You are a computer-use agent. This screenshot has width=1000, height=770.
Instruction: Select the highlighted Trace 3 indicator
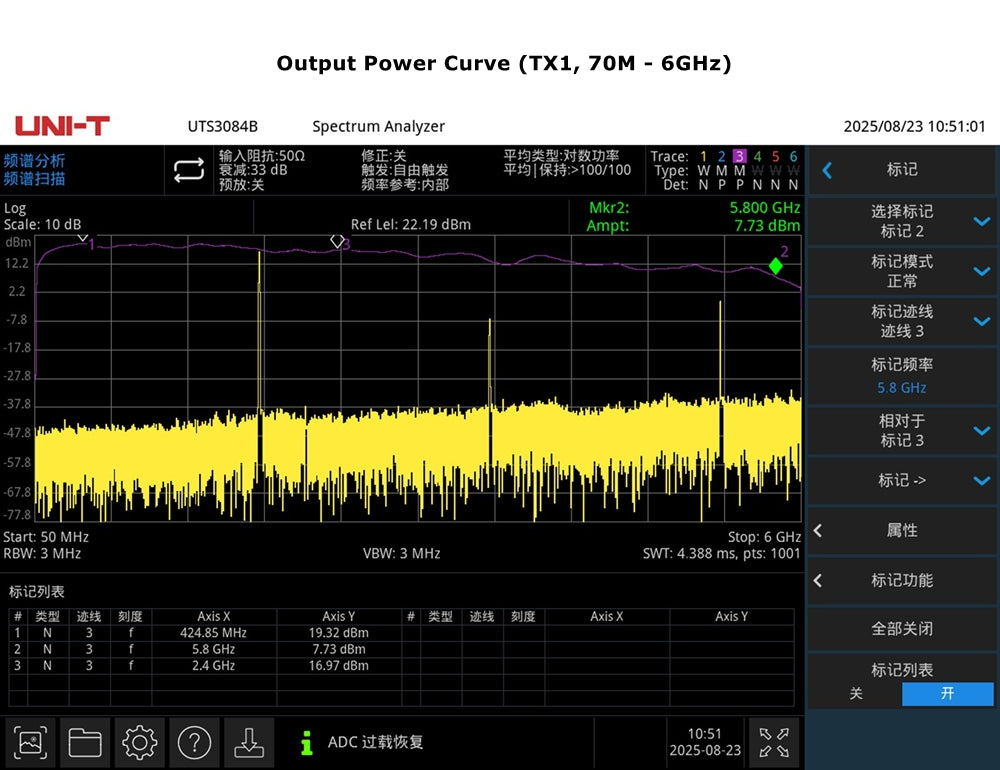[739, 156]
